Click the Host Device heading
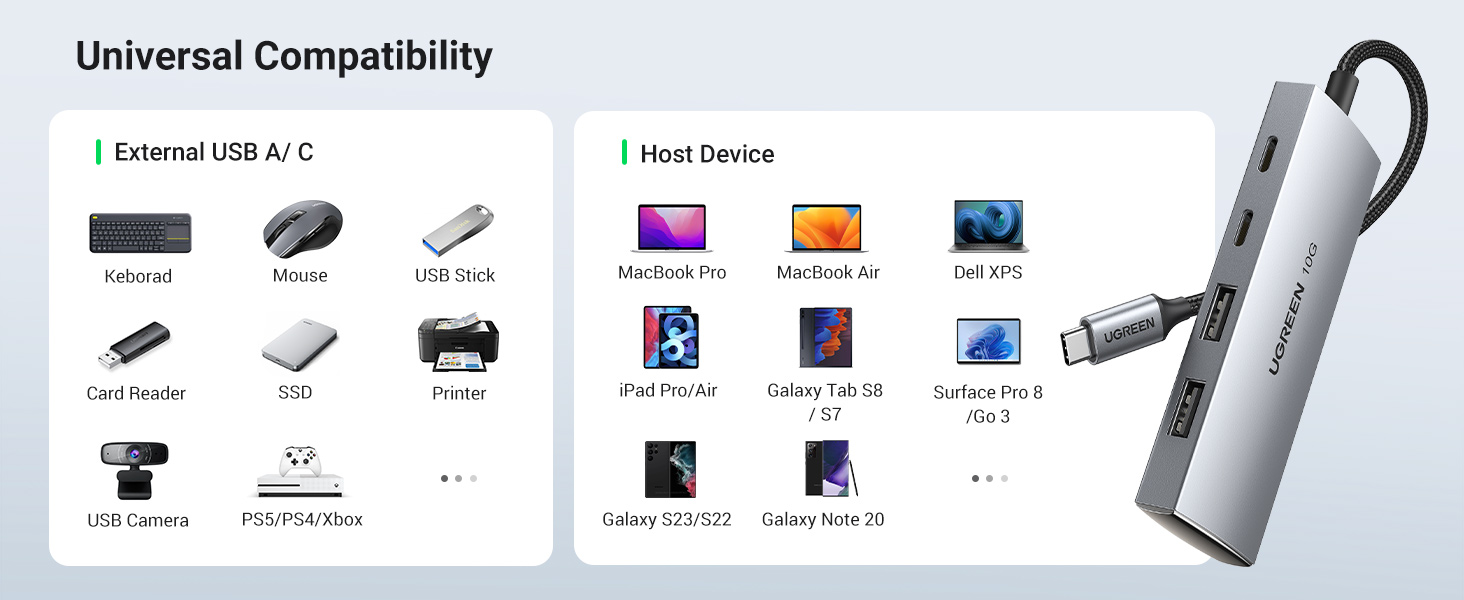The height and width of the screenshot is (600, 1464). click(x=707, y=154)
